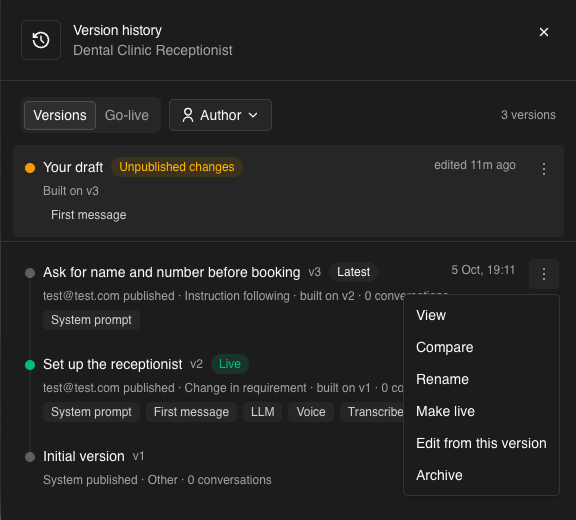Image resolution: width=576 pixels, height=520 pixels.
Task: Click the person icon in Author filter
Action: pyautogui.click(x=188, y=115)
